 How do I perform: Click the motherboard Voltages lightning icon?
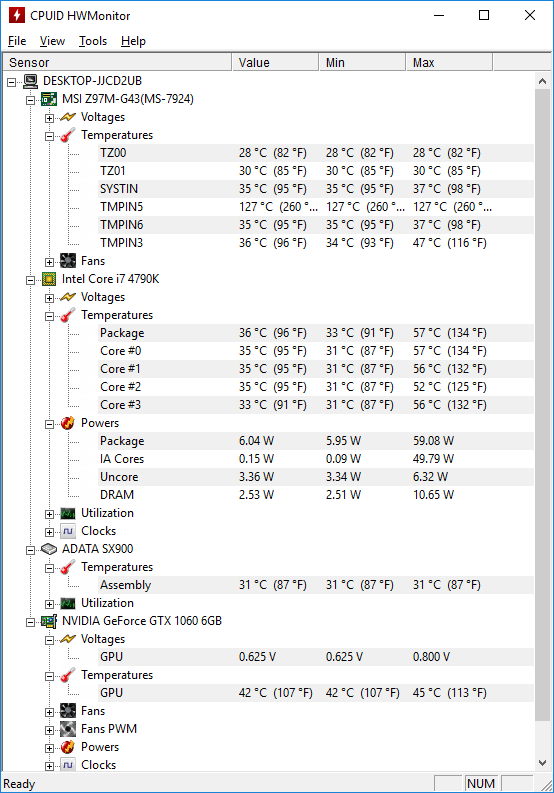click(x=68, y=117)
